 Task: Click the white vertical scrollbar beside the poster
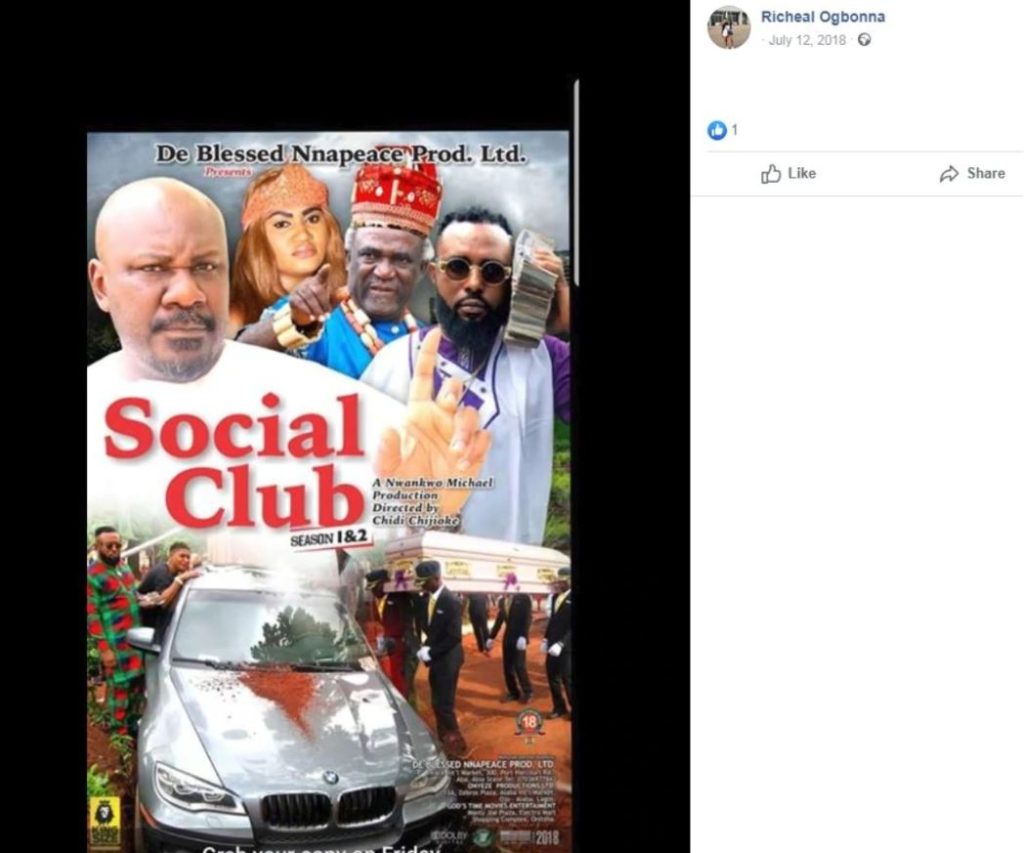tap(577, 183)
